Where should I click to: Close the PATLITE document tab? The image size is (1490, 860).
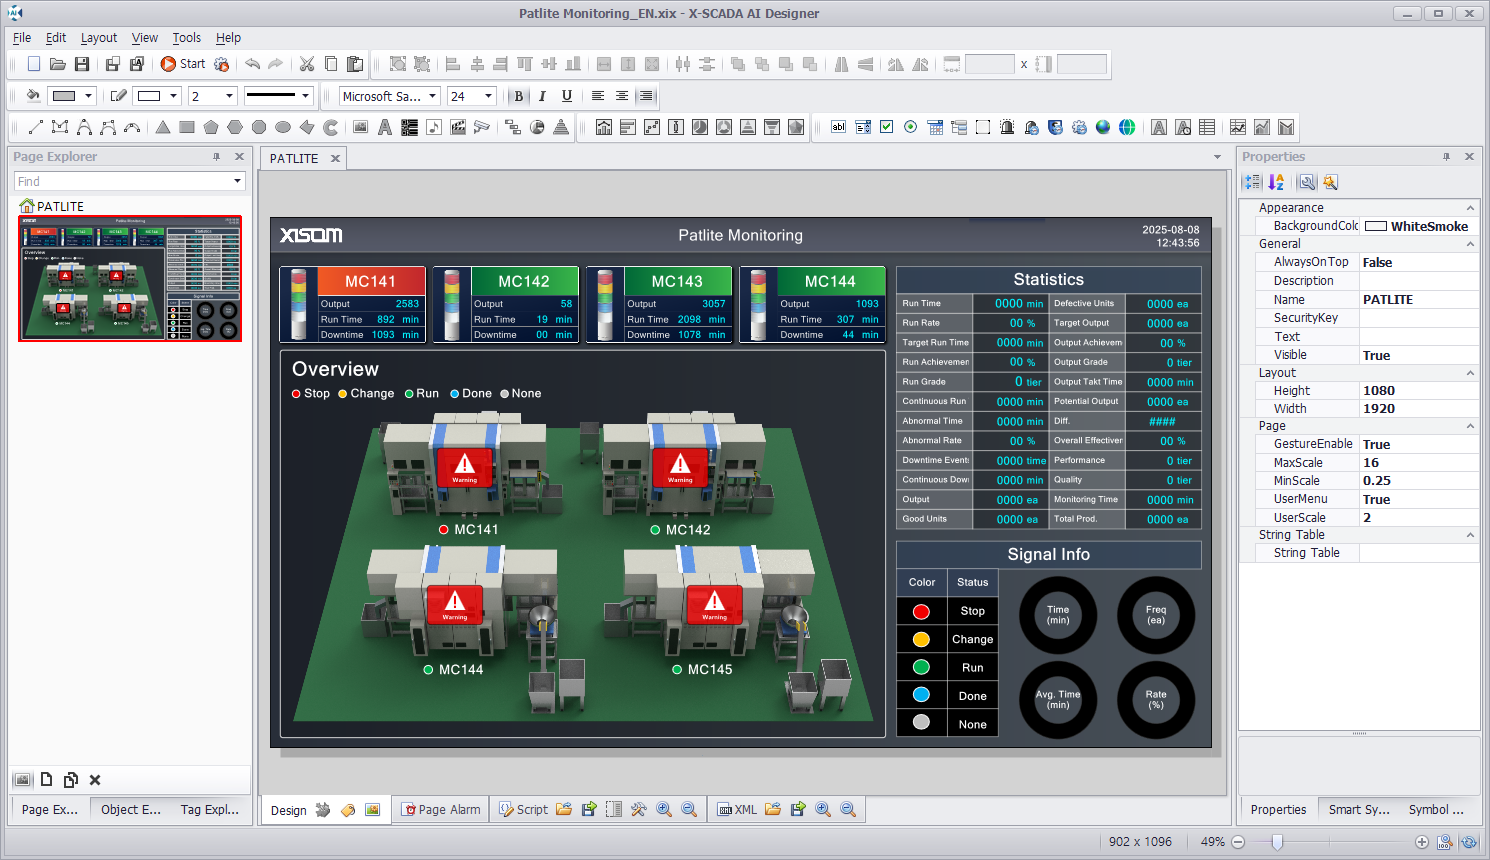click(x=336, y=158)
